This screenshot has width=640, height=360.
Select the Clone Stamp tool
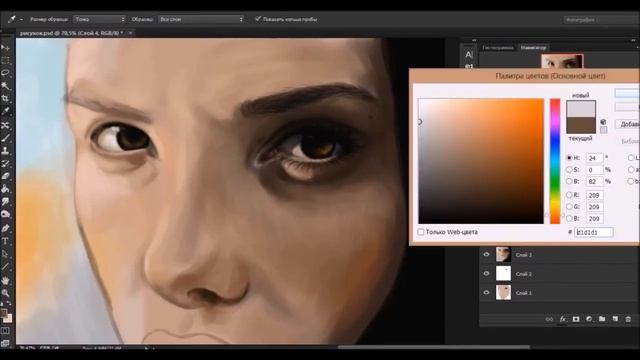pyautogui.click(x=5, y=151)
